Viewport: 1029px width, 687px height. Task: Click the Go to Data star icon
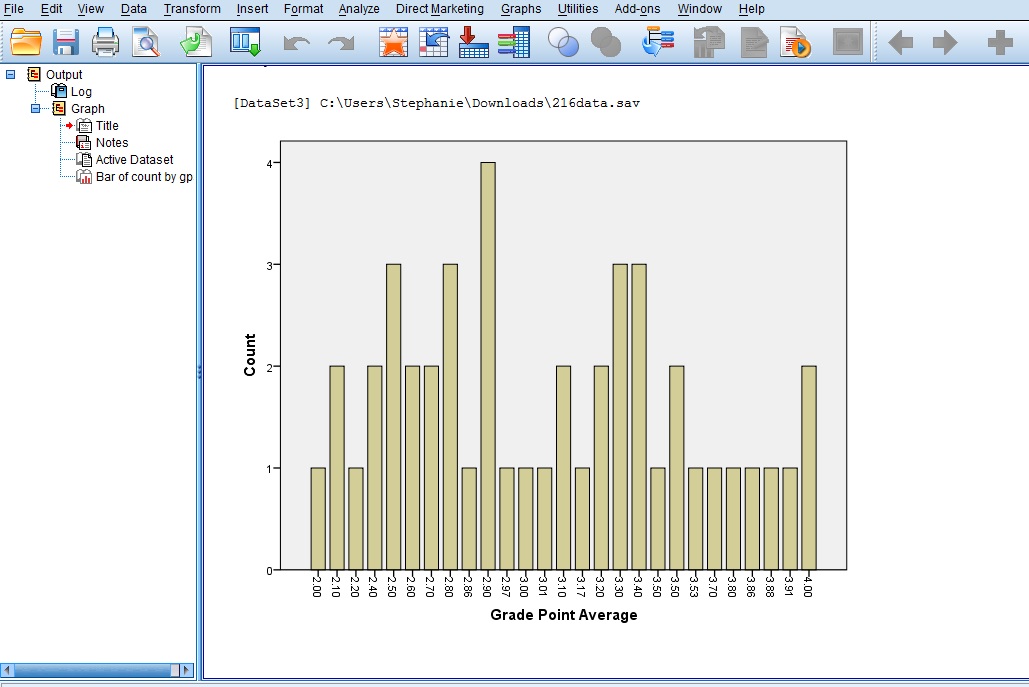[x=393, y=43]
